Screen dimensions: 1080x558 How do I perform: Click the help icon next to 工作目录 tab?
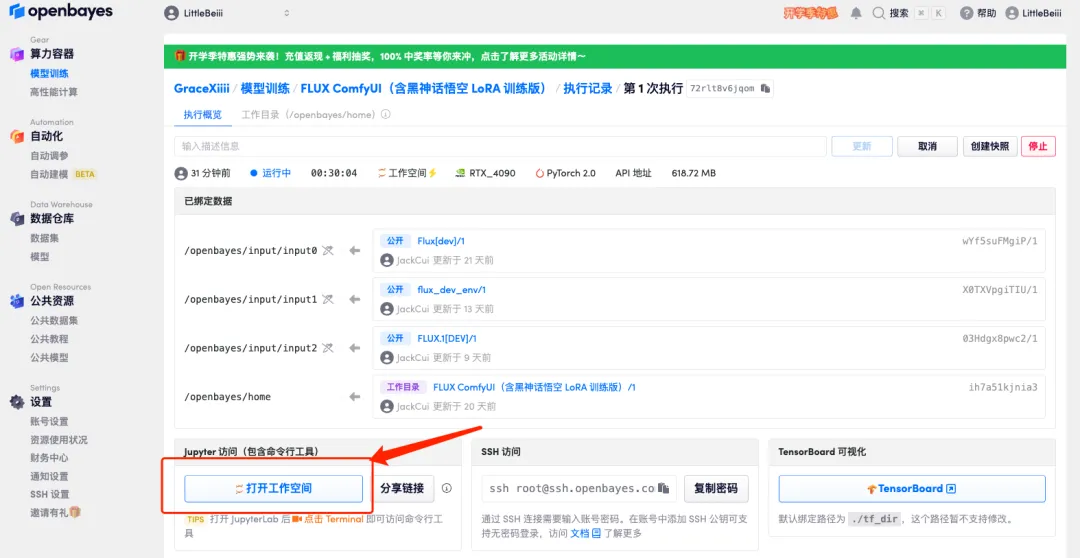coord(386,115)
